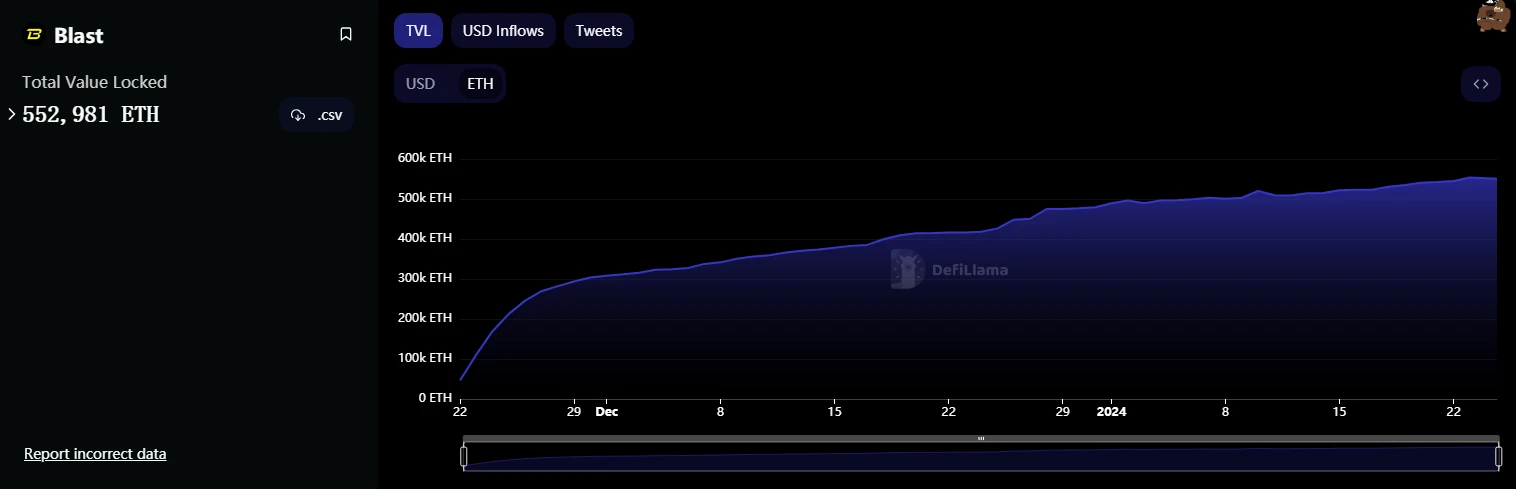Click the 552,981 ETH value
This screenshot has height=489, width=1516.
pyautogui.click(x=91, y=115)
